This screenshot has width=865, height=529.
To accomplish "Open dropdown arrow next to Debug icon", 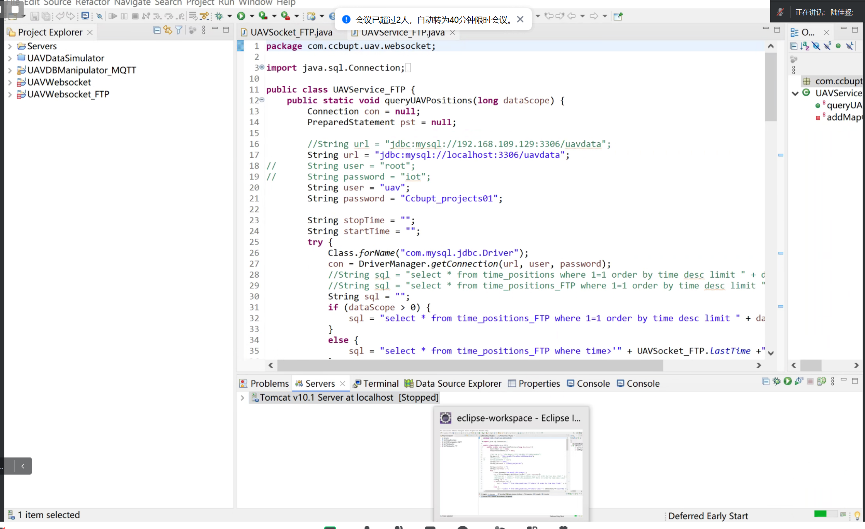I will 229,17.
